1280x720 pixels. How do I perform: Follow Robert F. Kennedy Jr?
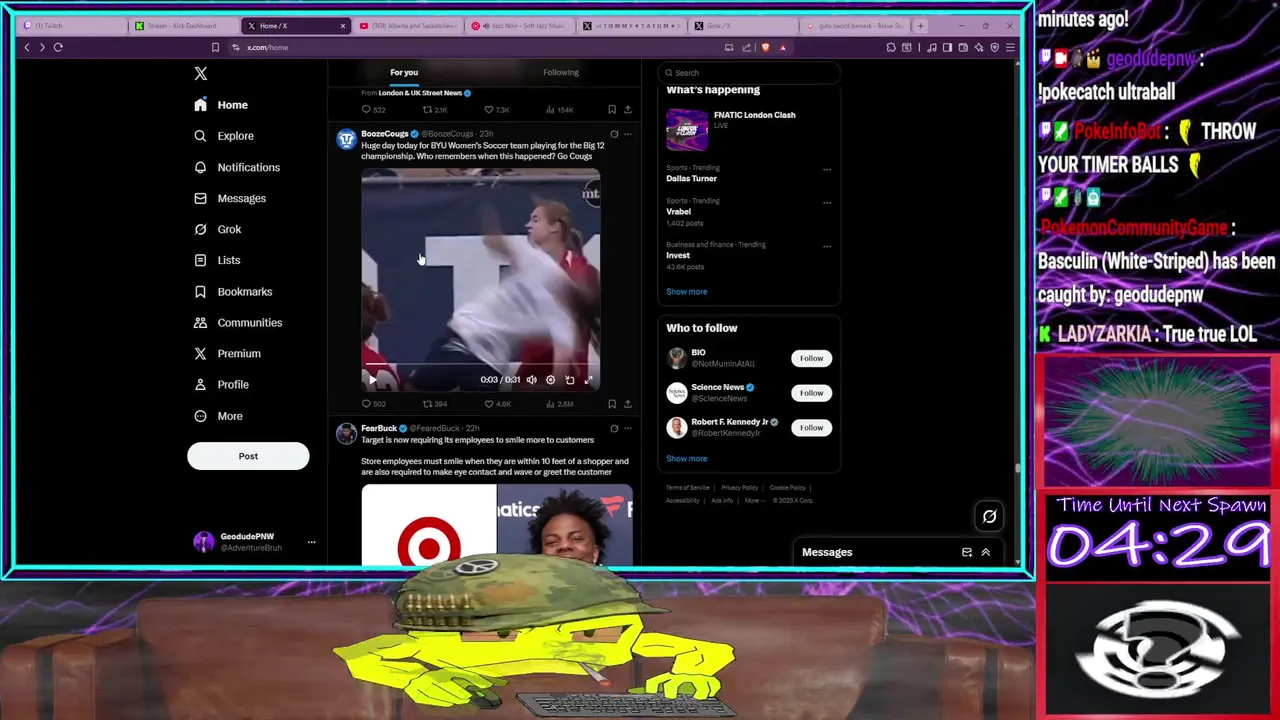tap(811, 427)
